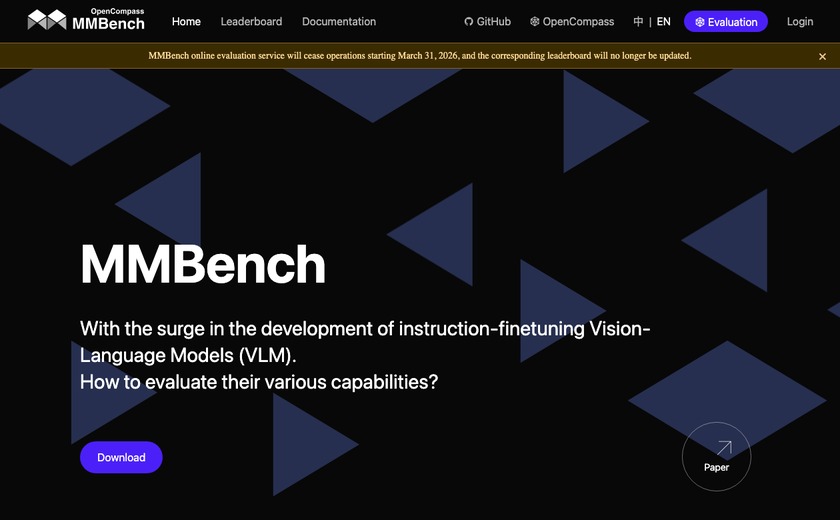
Task: Open the Documentation nav item
Action: tap(339, 21)
